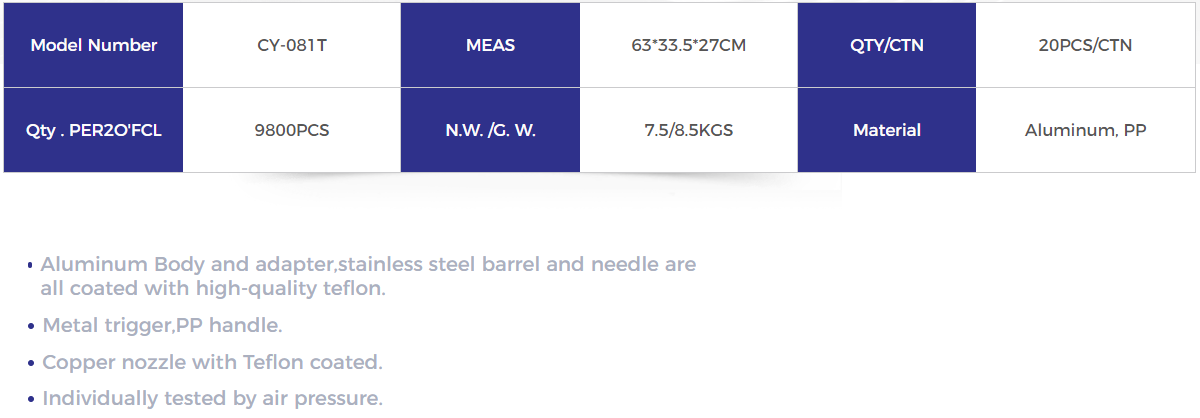The image size is (1200, 418).
Task: Click the 'all coated with high-quality teflon' line
Action: 213,288
